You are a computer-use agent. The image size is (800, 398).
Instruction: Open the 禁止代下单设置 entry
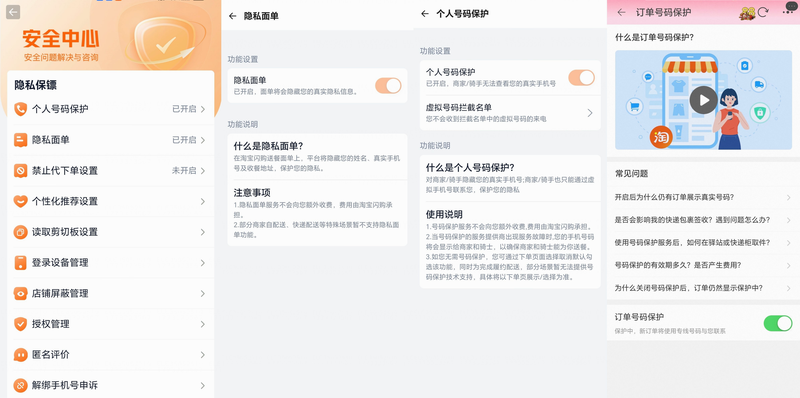pos(111,170)
